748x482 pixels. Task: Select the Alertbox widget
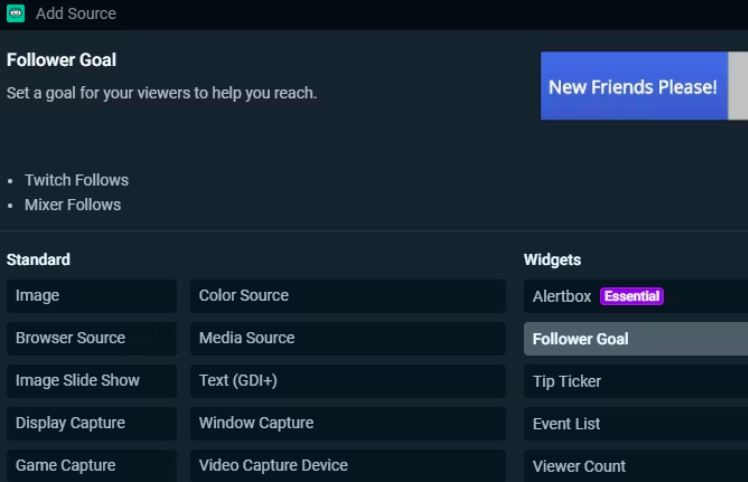pyautogui.click(x=636, y=296)
